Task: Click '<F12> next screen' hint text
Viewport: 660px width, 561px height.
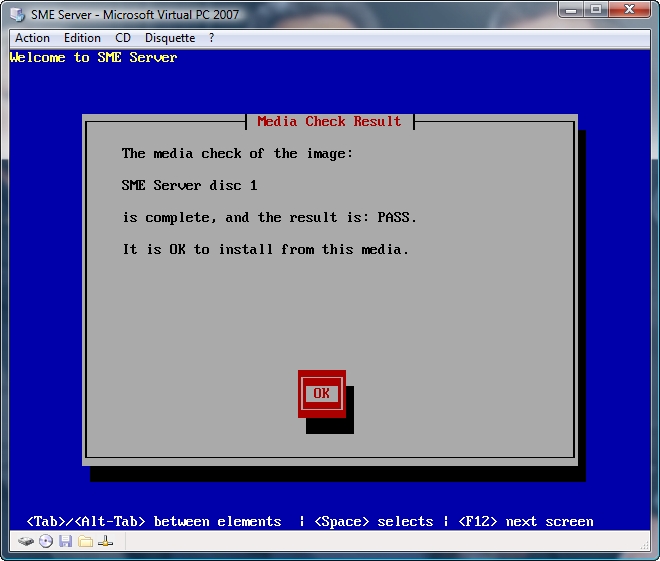Action: coord(526,521)
